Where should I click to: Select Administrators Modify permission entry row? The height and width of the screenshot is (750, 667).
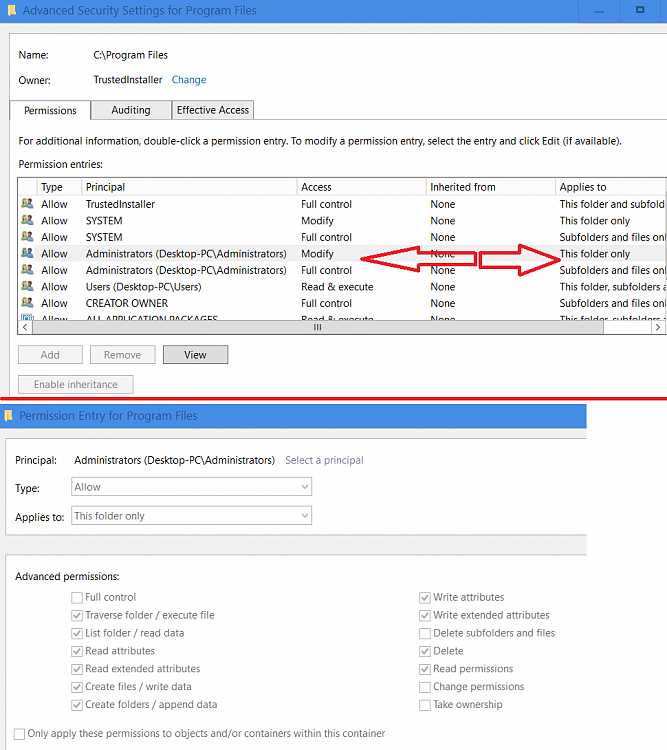[186, 254]
